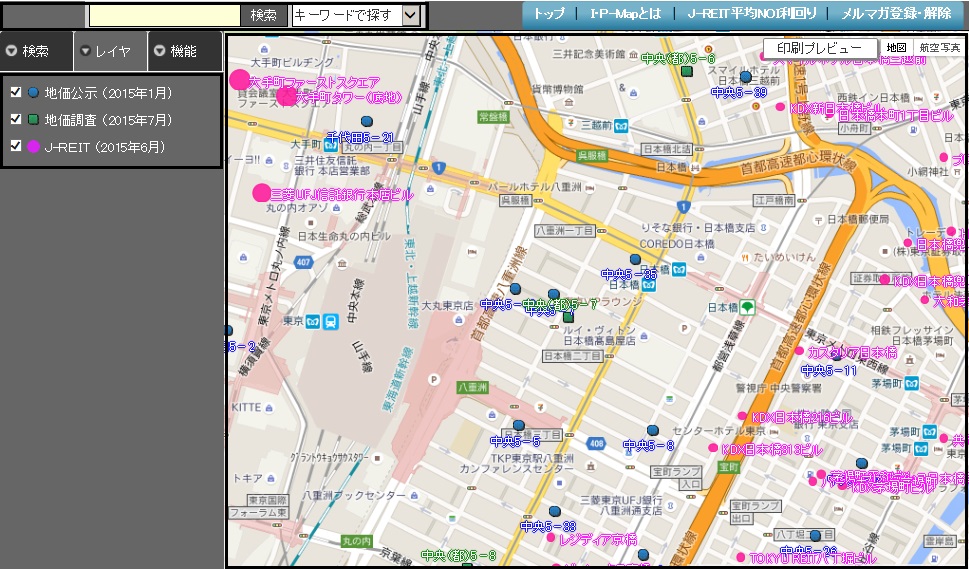Viewport: 969px width, 569px height.
Task: Click the 中央(都)5-6 green square marker
Action: click(686, 72)
